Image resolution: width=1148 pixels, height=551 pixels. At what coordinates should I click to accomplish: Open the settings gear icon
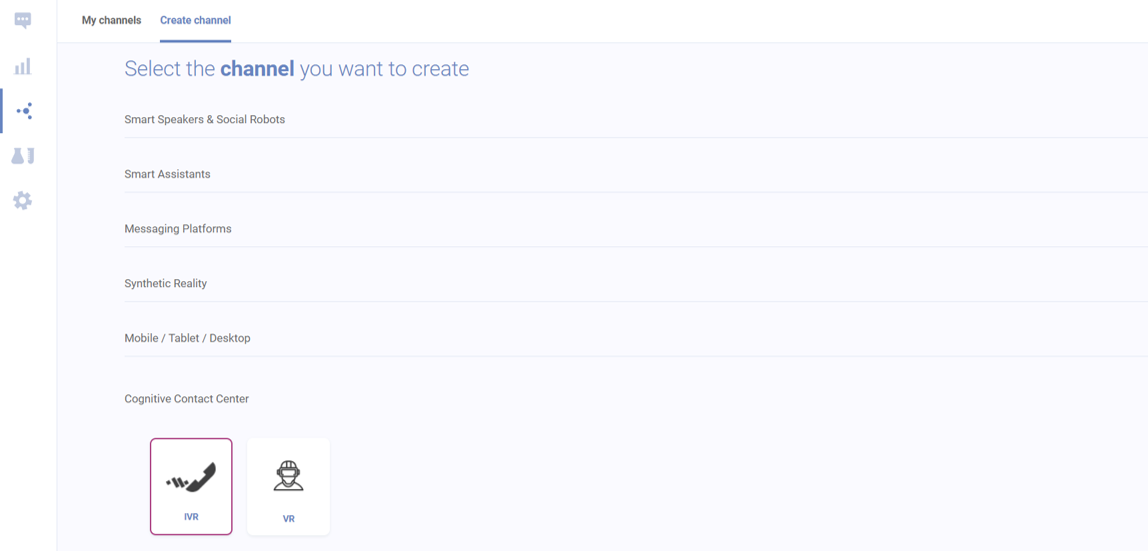23,200
